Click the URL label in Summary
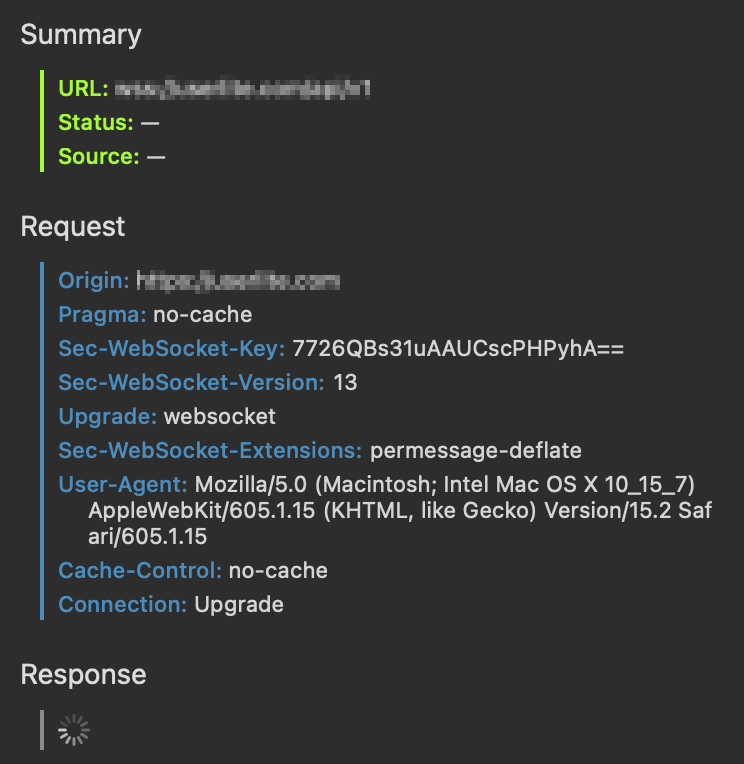The image size is (744, 764). (x=83, y=89)
